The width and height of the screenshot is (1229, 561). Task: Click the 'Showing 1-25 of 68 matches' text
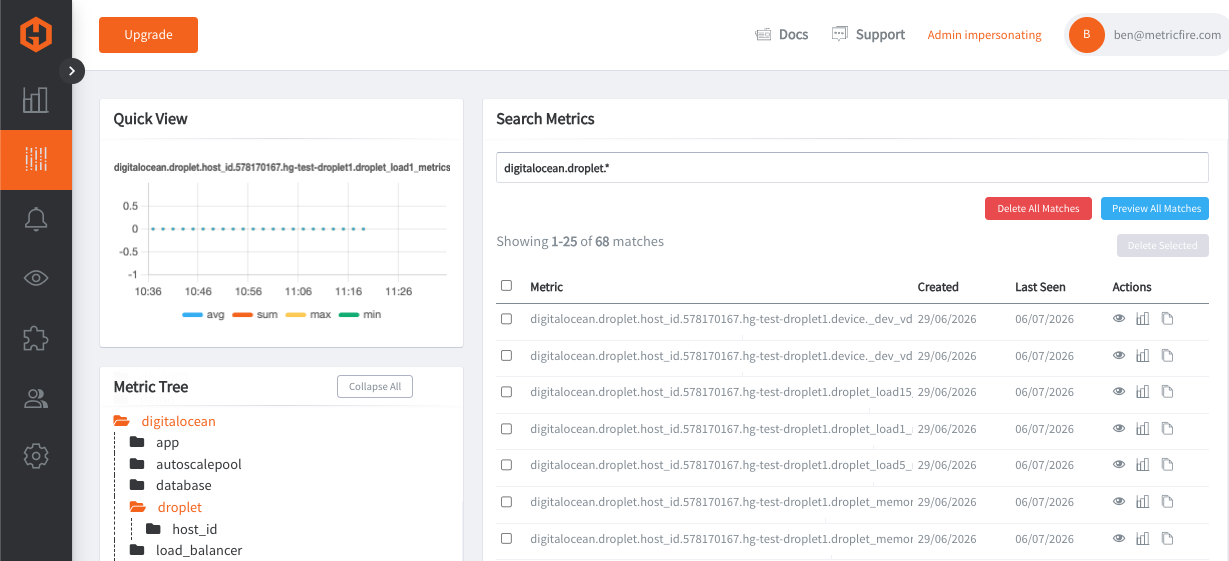580,241
